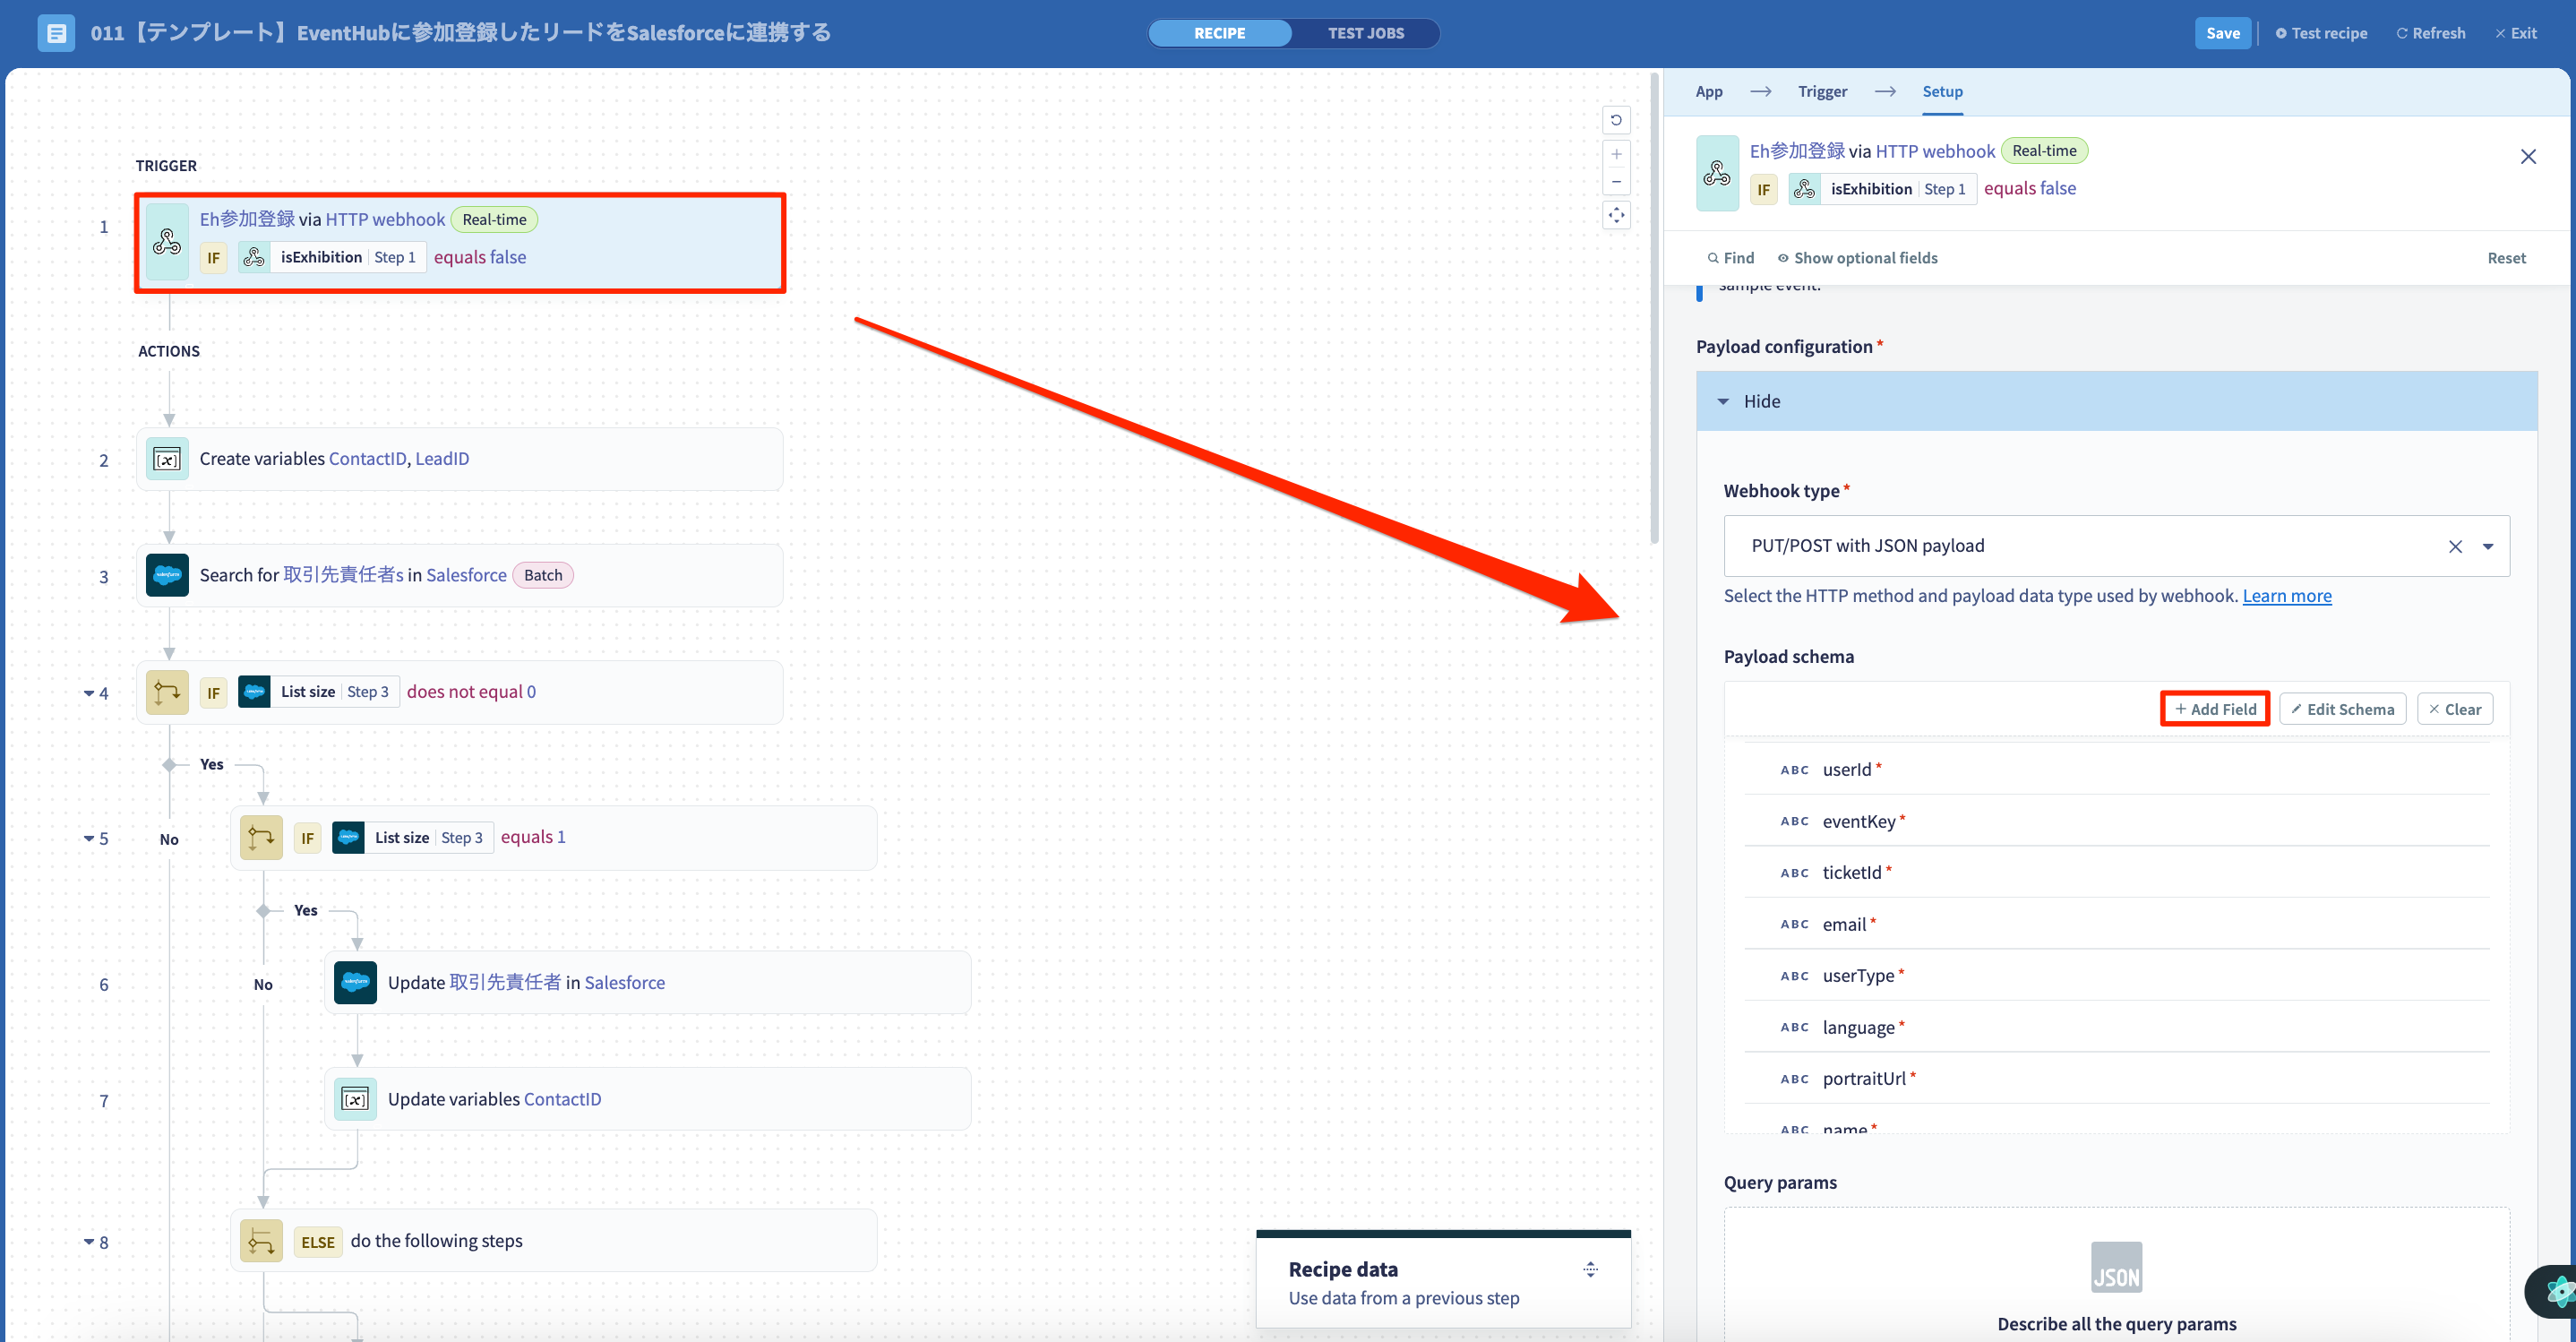Click the recipe title text in the header
The image size is (2576, 1342).
460,33
